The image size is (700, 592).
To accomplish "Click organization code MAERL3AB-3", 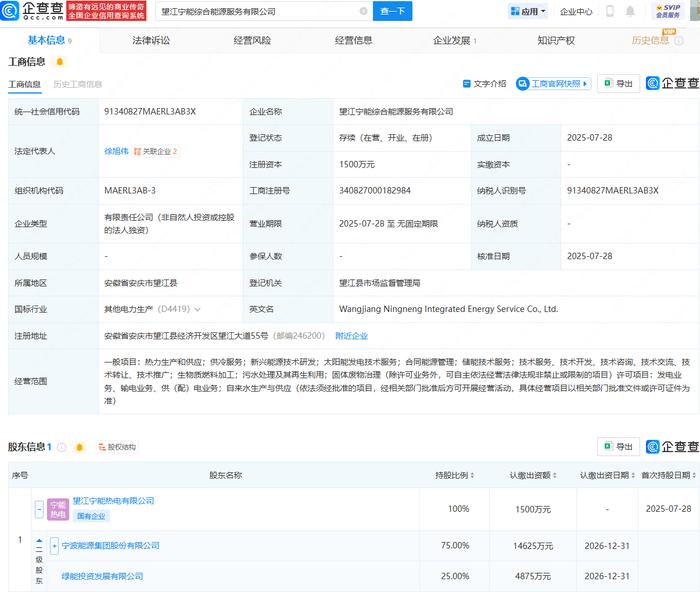I will tap(130, 191).
